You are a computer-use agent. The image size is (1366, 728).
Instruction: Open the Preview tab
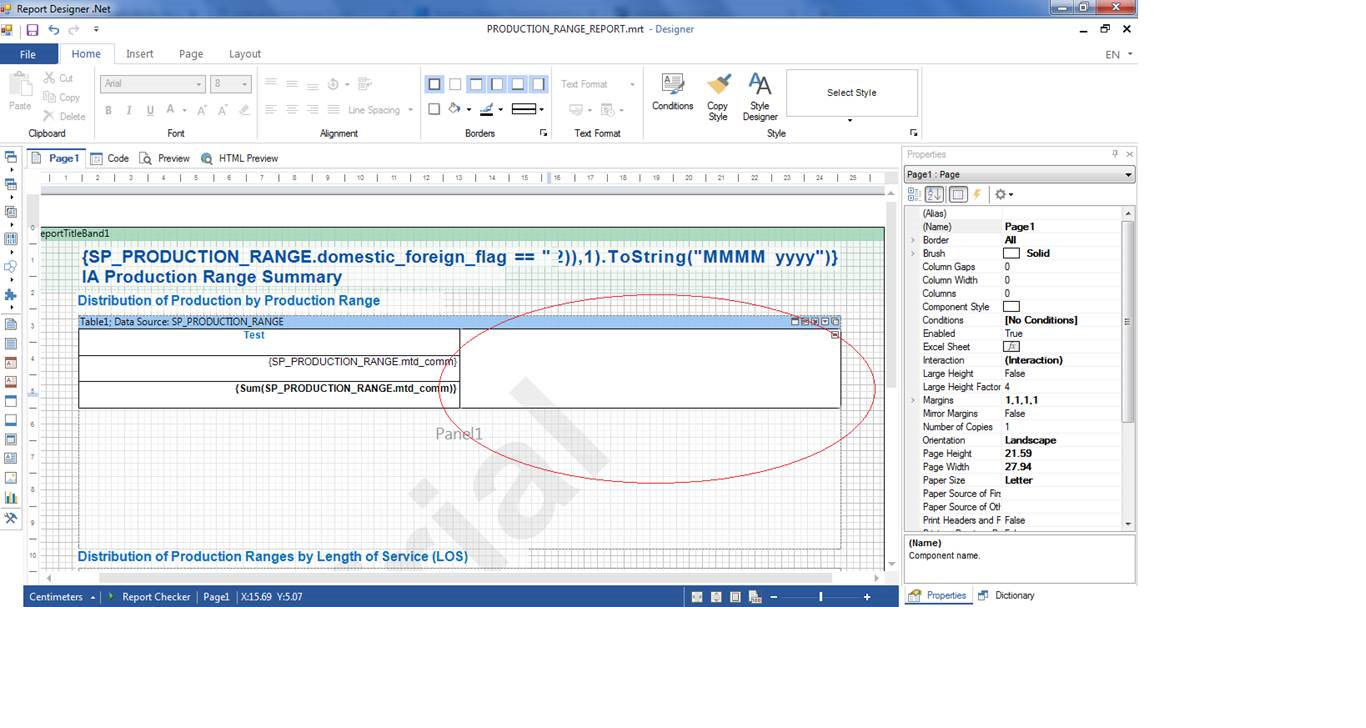pos(165,158)
